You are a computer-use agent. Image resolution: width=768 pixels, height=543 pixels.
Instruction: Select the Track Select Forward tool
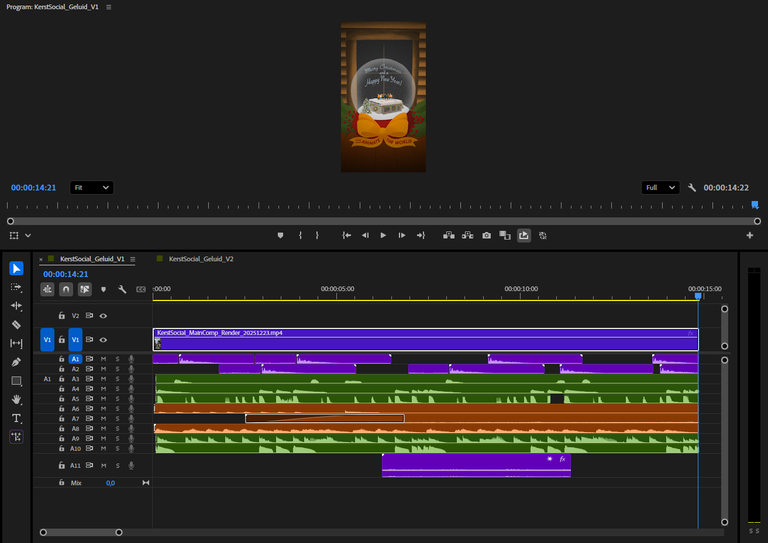coord(16,287)
